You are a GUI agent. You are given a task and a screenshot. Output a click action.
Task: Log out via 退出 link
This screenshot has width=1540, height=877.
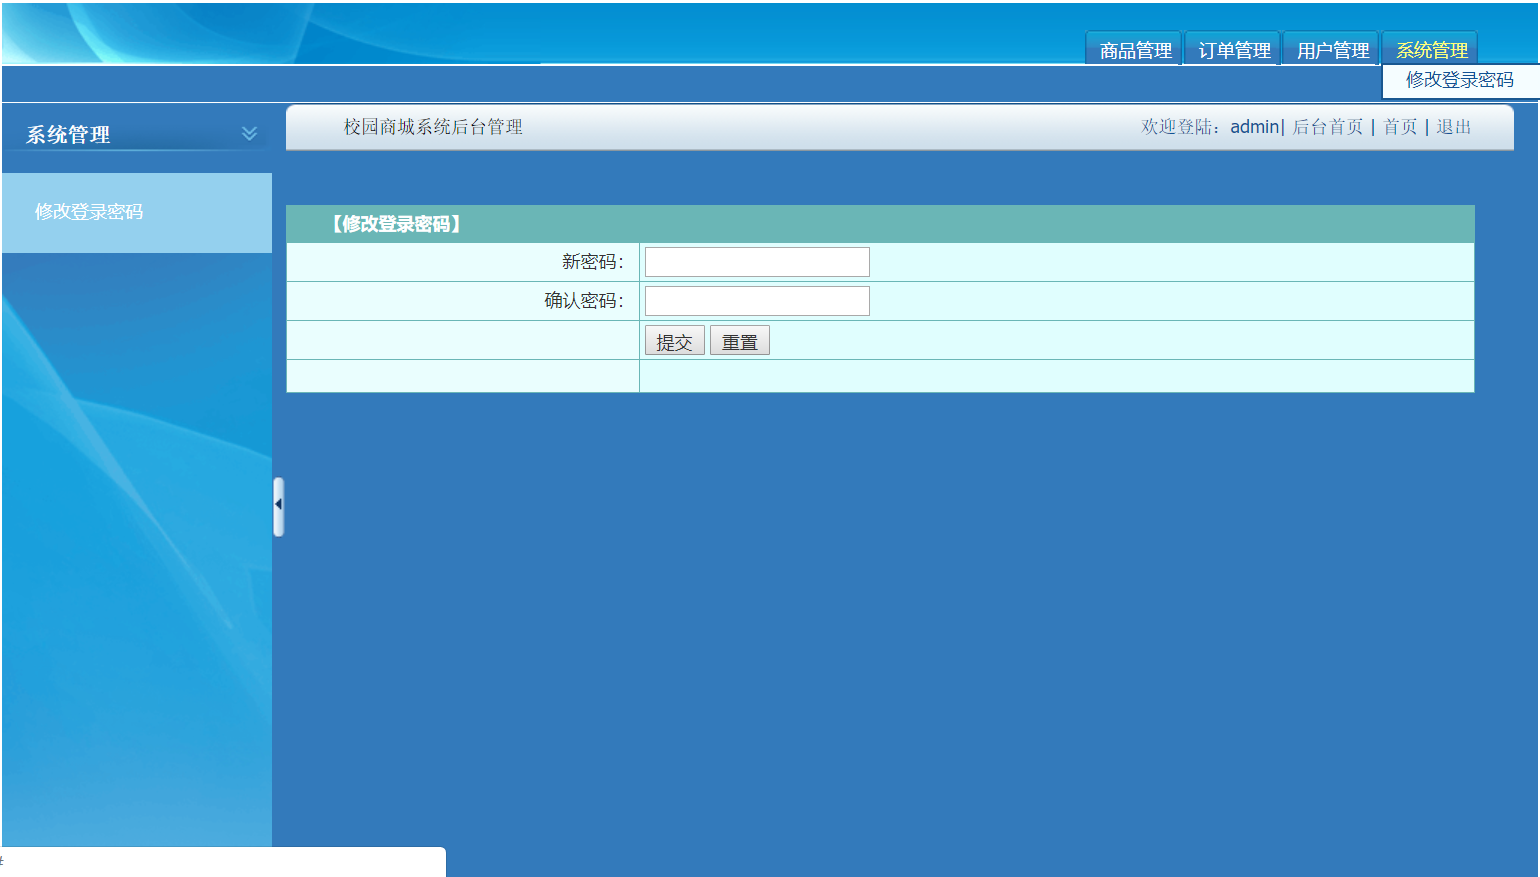click(x=1453, y=127)
